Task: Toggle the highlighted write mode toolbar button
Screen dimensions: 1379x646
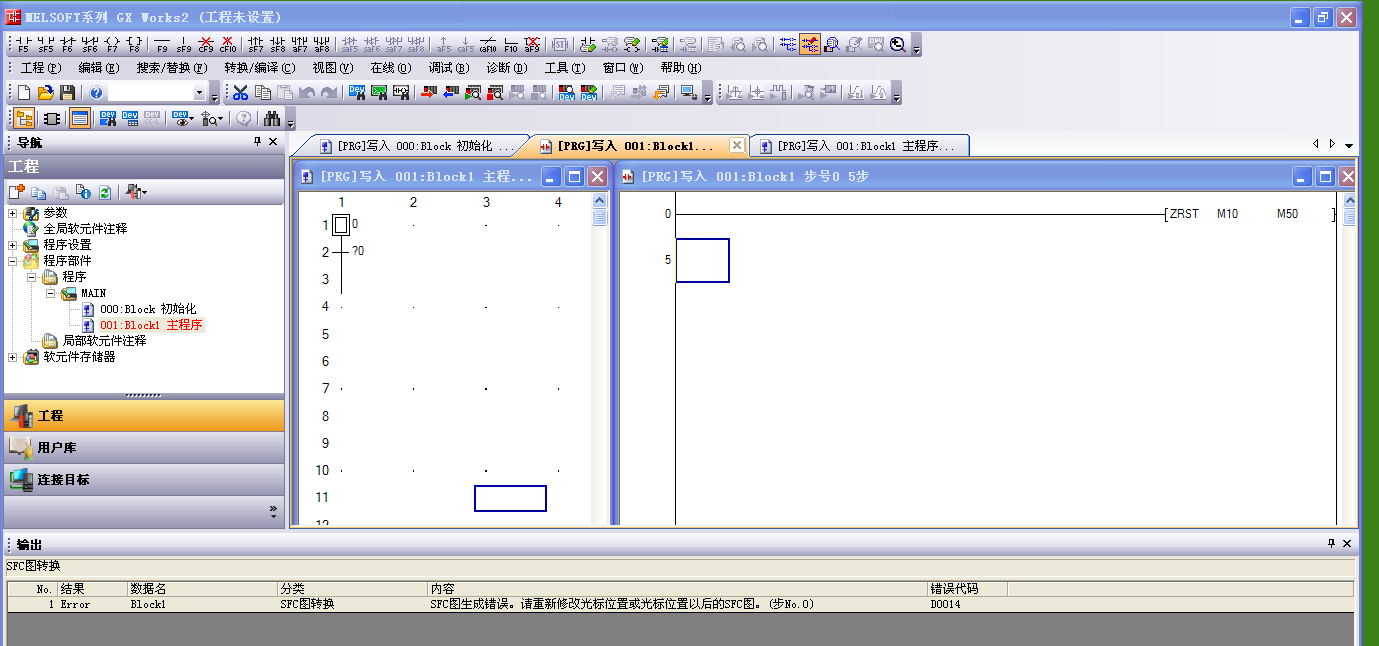Action: pos(809,44)
